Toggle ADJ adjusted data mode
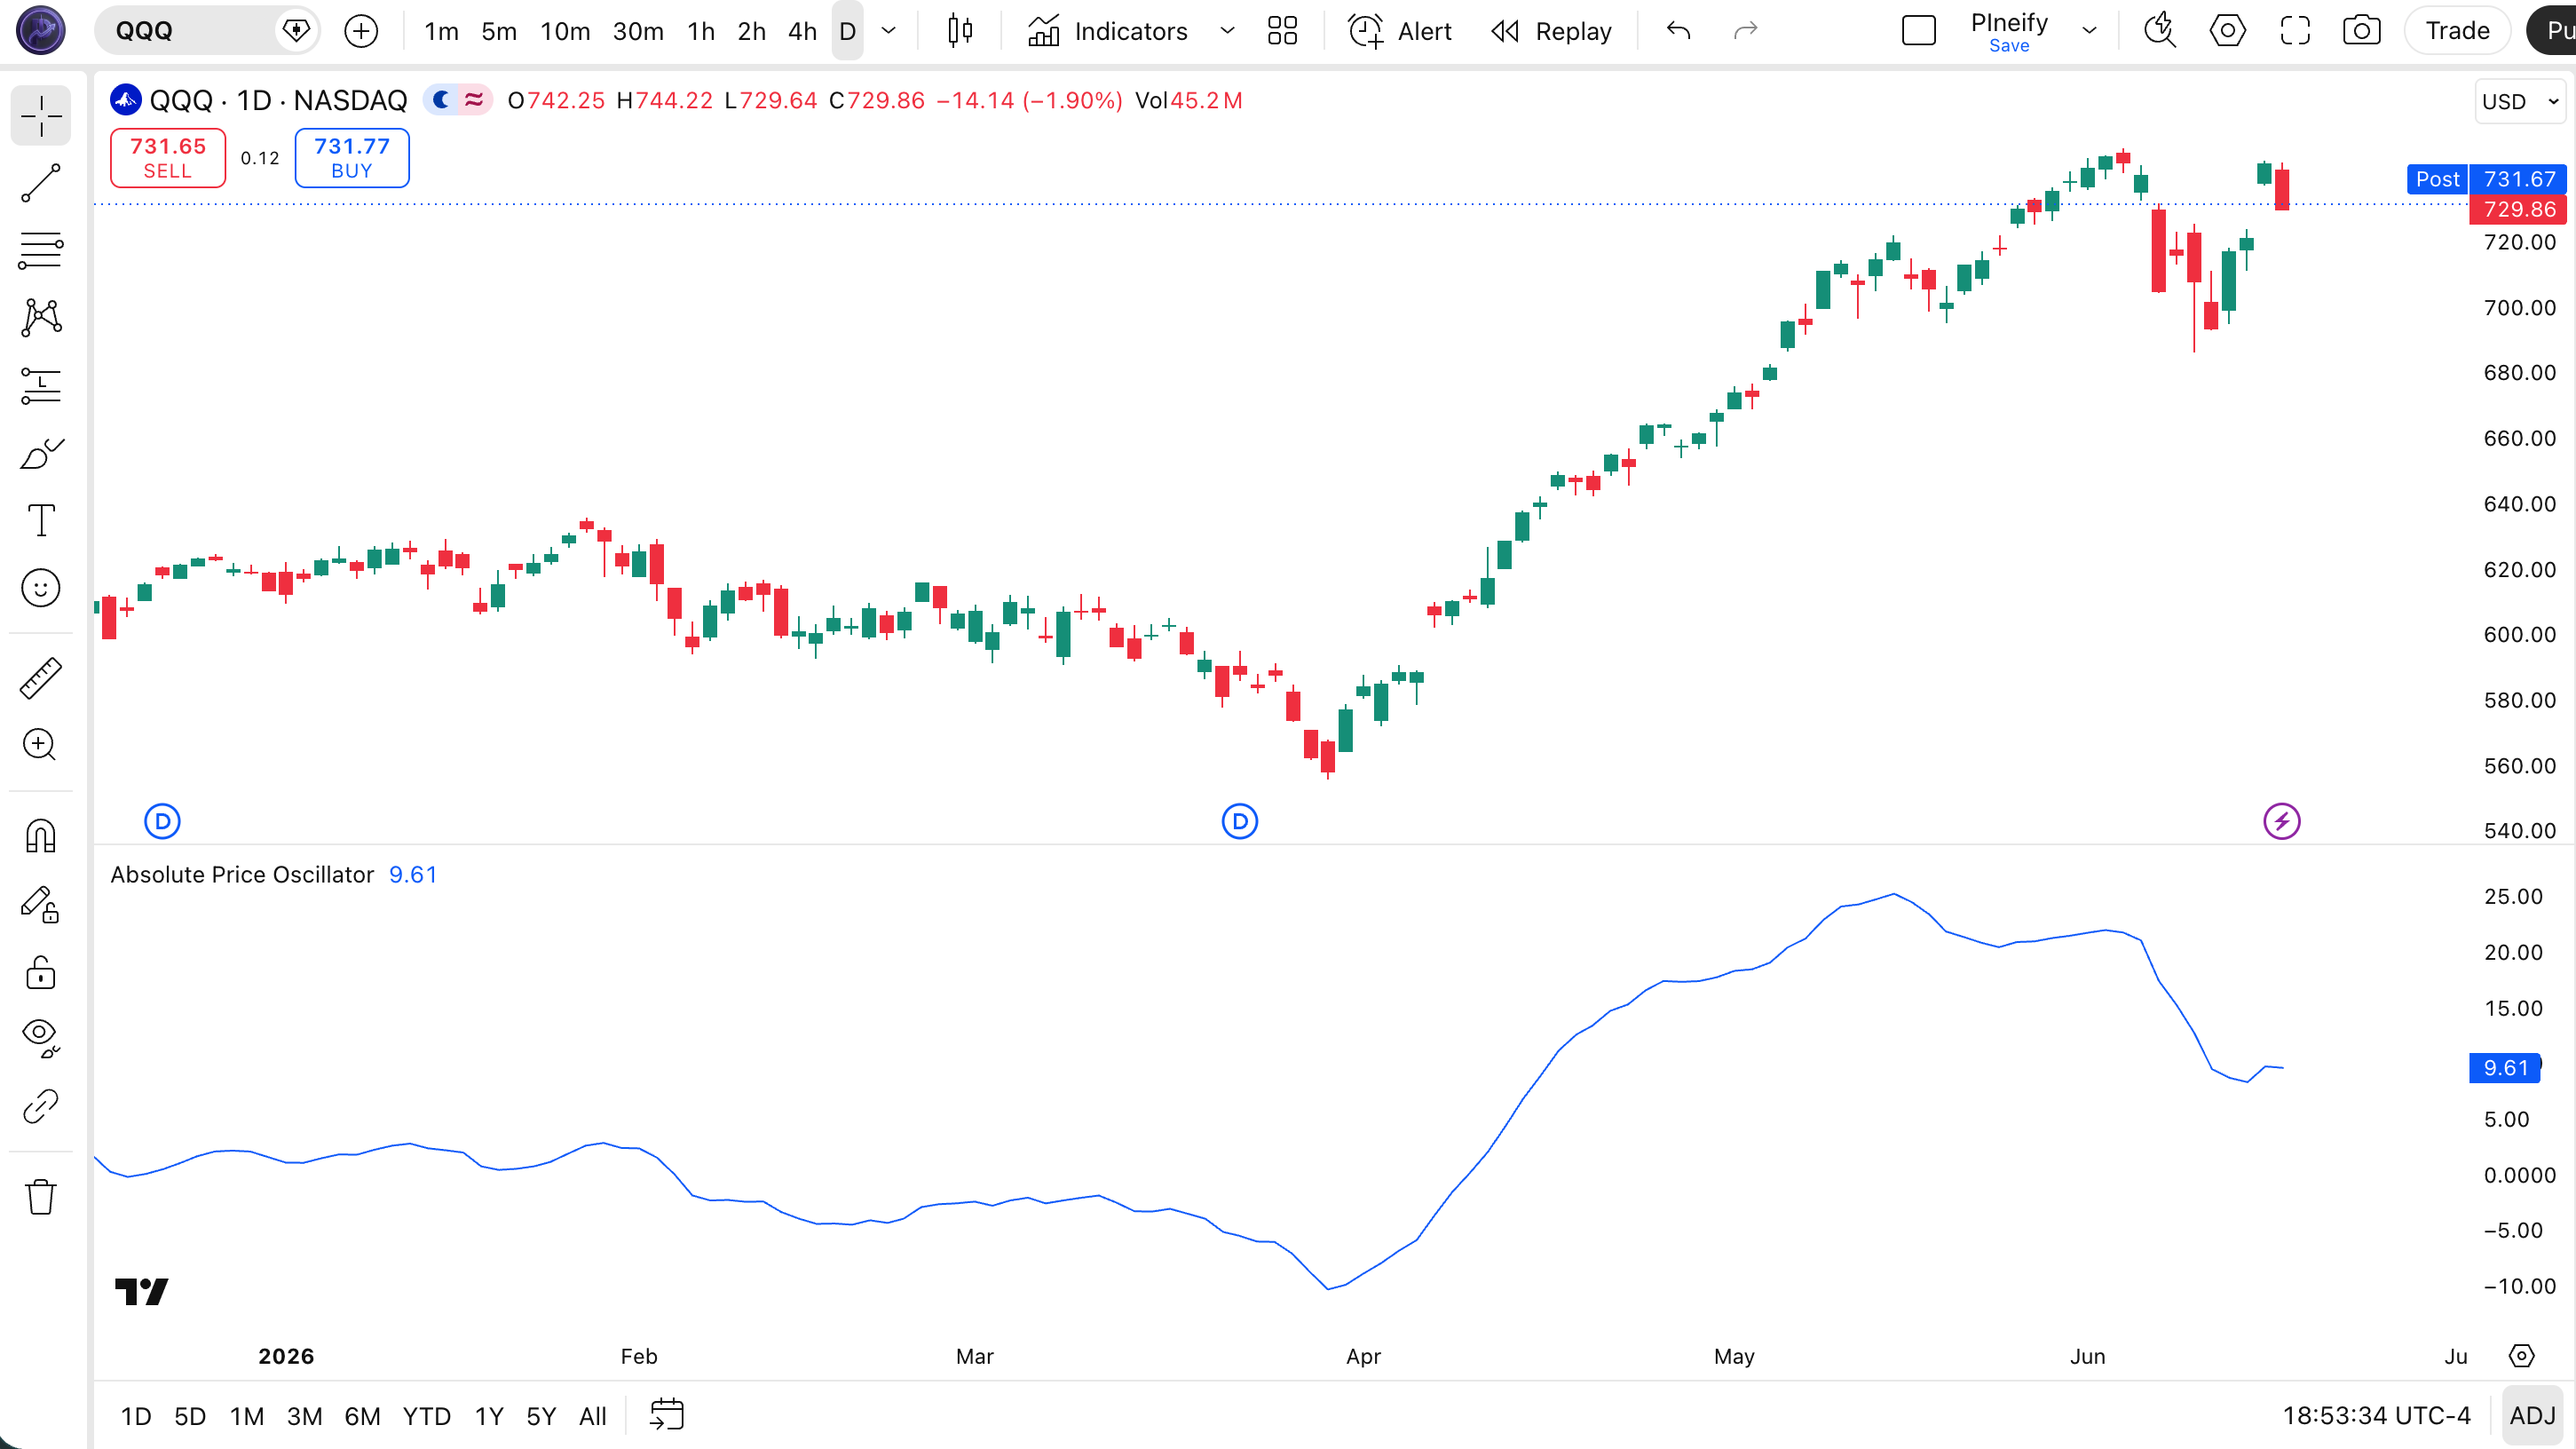The width and height of the screenshot is (2576, 1449). pos(2532,1416)
